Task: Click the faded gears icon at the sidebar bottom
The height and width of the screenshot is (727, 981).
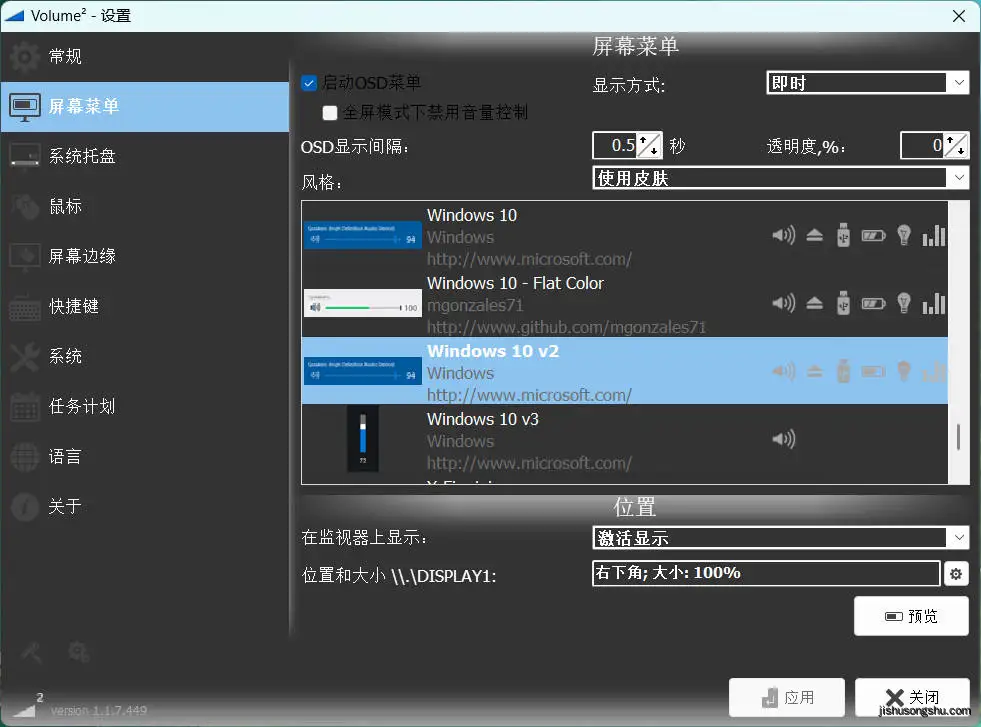Action: 79,652
